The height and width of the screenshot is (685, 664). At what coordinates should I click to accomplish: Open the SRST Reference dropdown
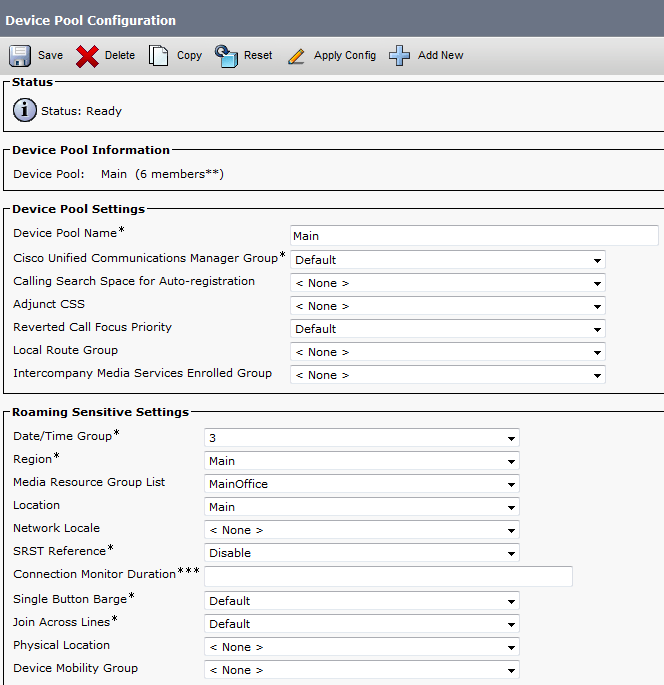tap(361, 553)
